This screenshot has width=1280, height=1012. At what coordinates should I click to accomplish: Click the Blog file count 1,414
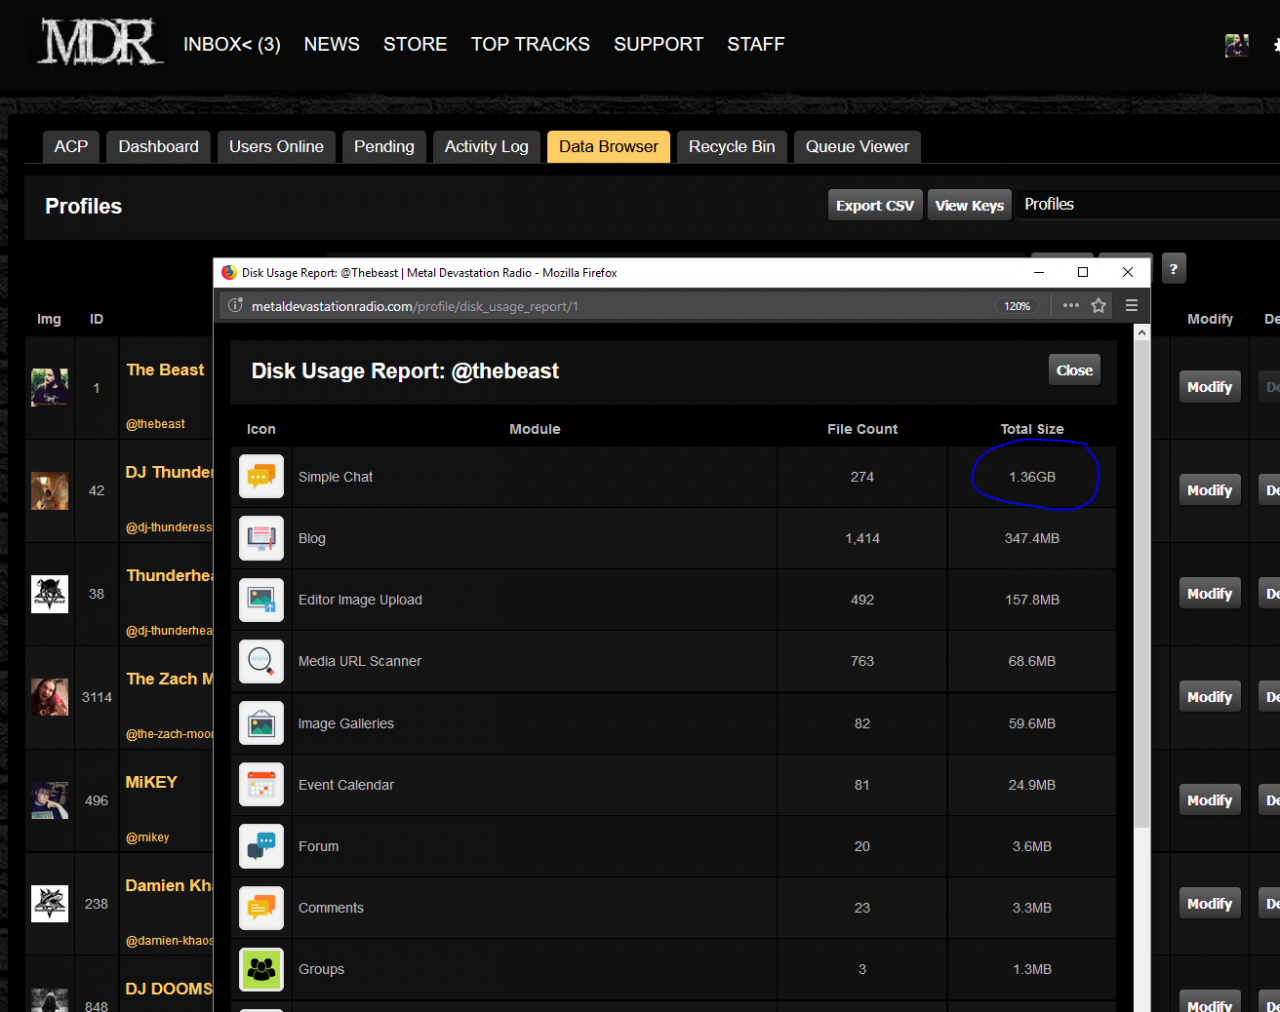pyautogui.click(x=862, y=538)
